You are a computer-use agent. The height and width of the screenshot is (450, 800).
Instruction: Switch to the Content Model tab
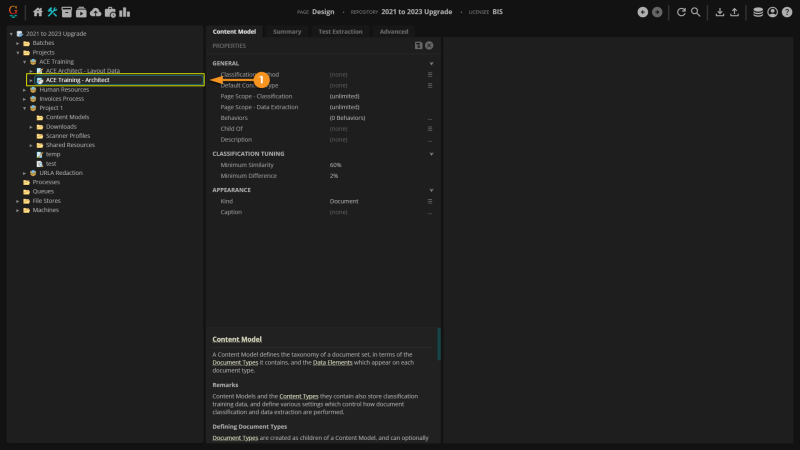click(234, 32)
